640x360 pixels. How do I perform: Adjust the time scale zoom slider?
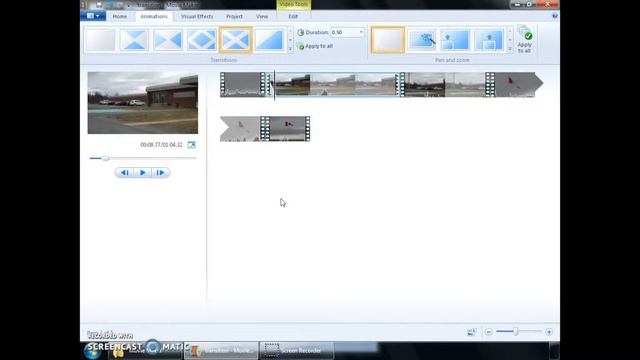click(516, 332)
